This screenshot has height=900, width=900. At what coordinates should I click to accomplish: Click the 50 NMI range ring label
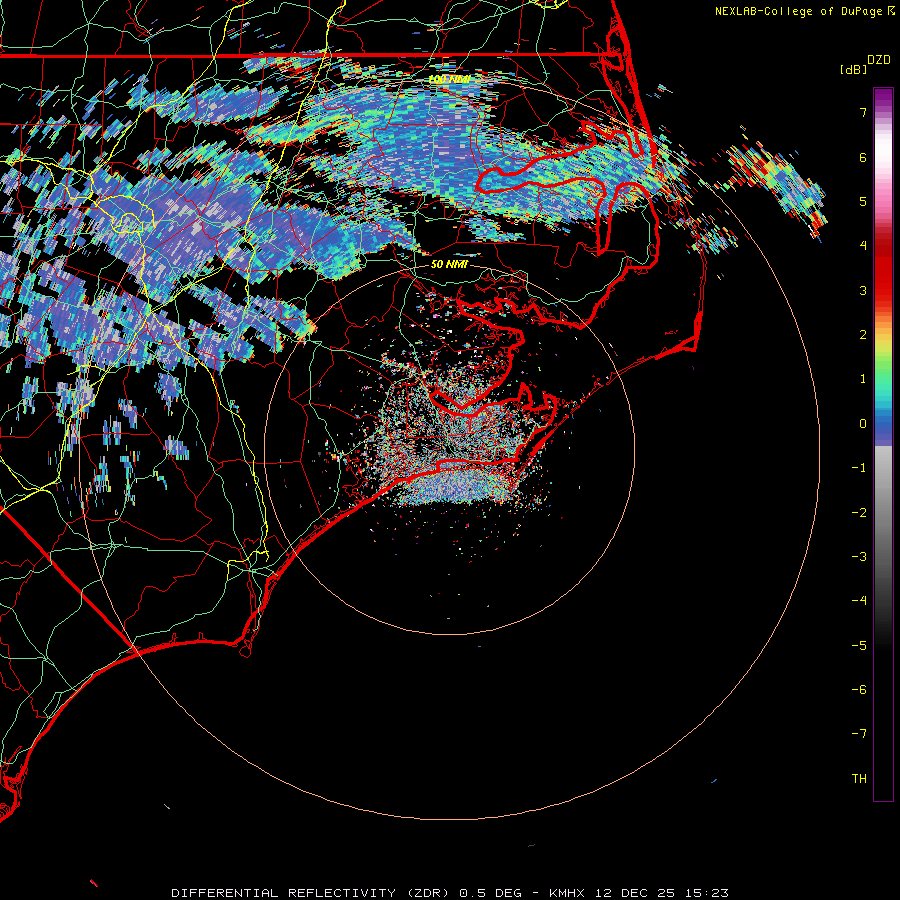[449, 265]
